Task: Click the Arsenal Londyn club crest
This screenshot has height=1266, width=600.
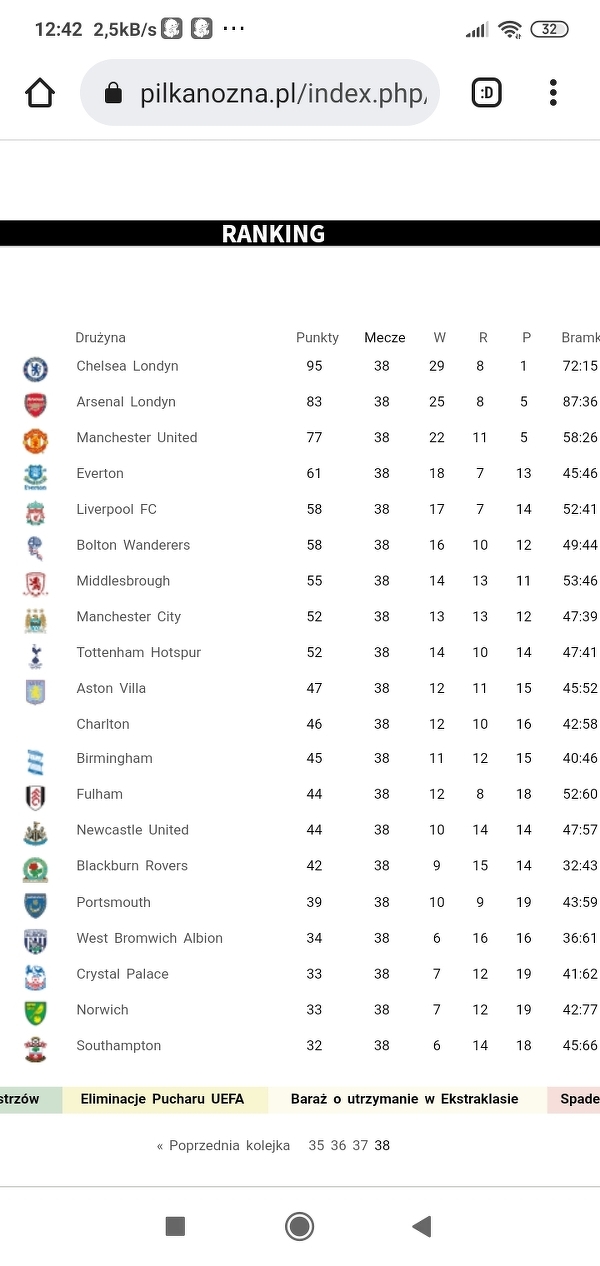Action: click(x=35, y=404)
